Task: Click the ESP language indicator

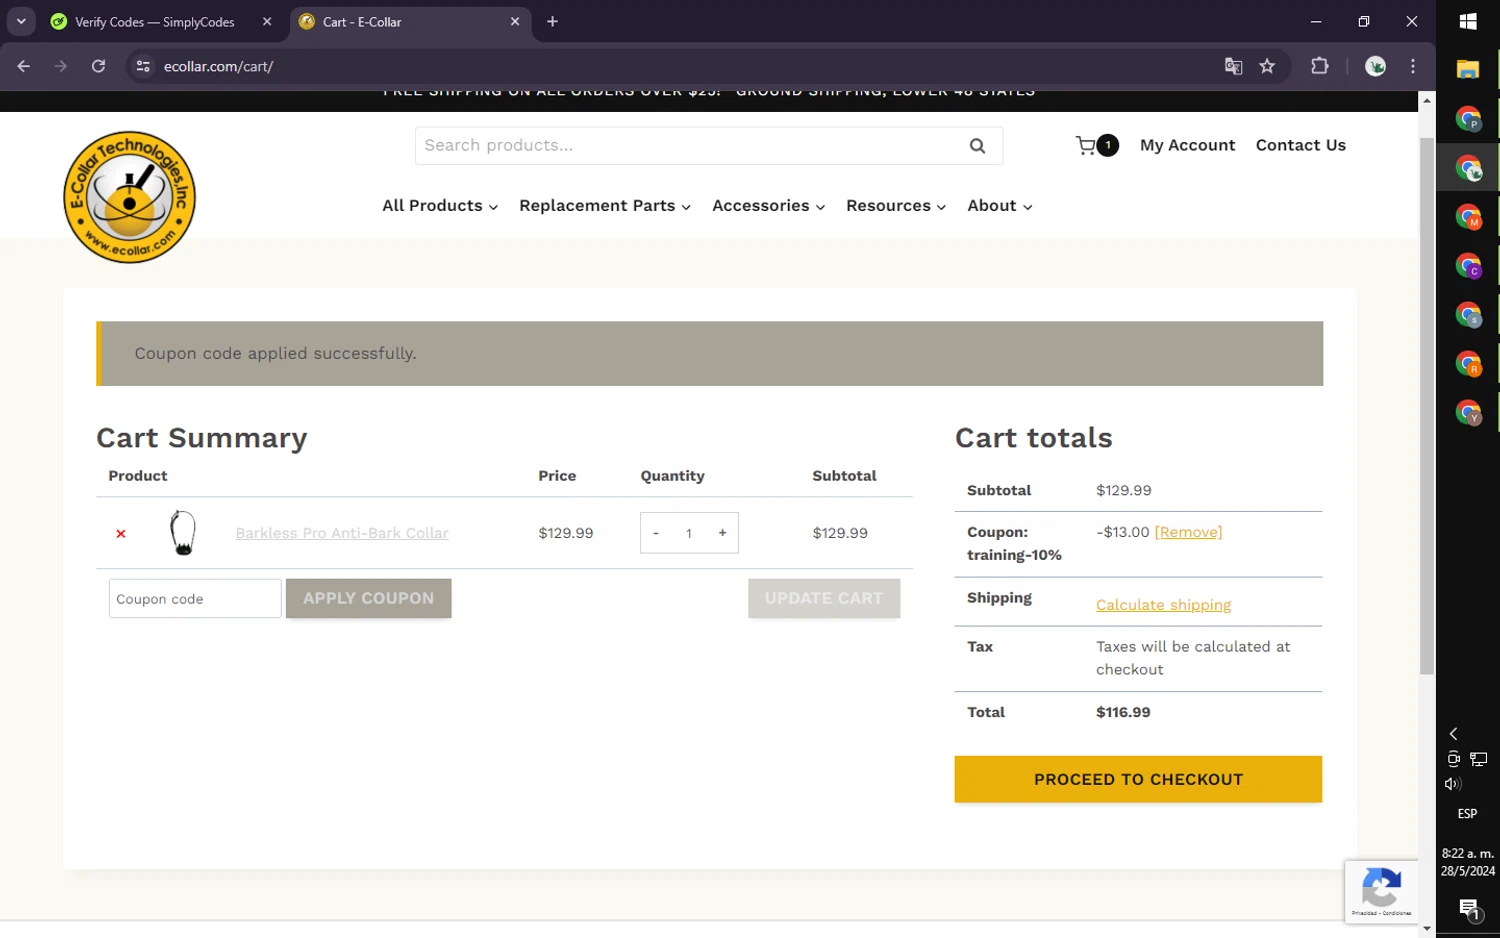Action: click(x=1467, y=813)
